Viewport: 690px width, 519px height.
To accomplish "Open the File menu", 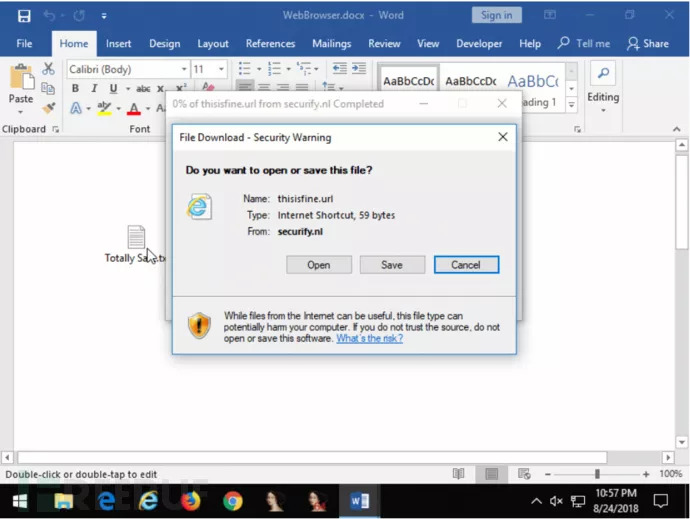I will [x=24, y=44].
